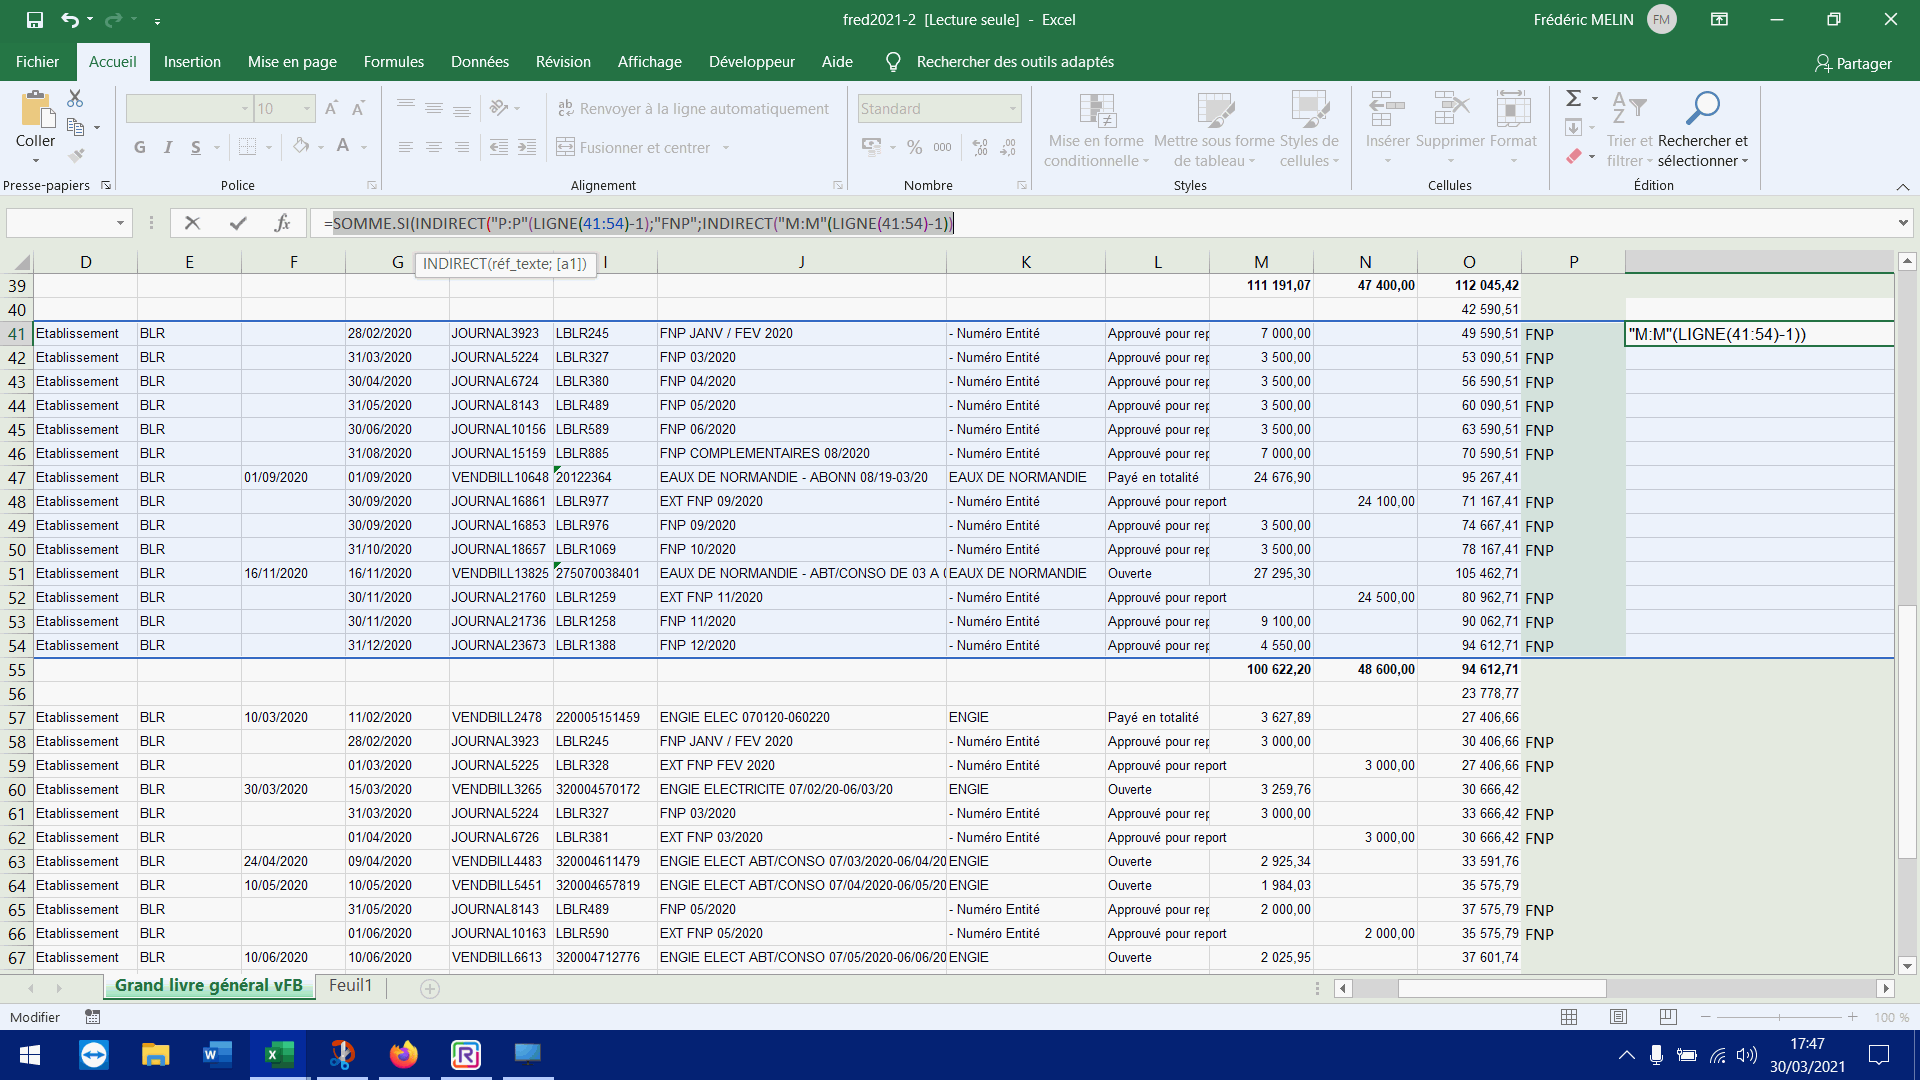
Task: Expand the Name Box dropdown arrow
Action: coord(120,223)
